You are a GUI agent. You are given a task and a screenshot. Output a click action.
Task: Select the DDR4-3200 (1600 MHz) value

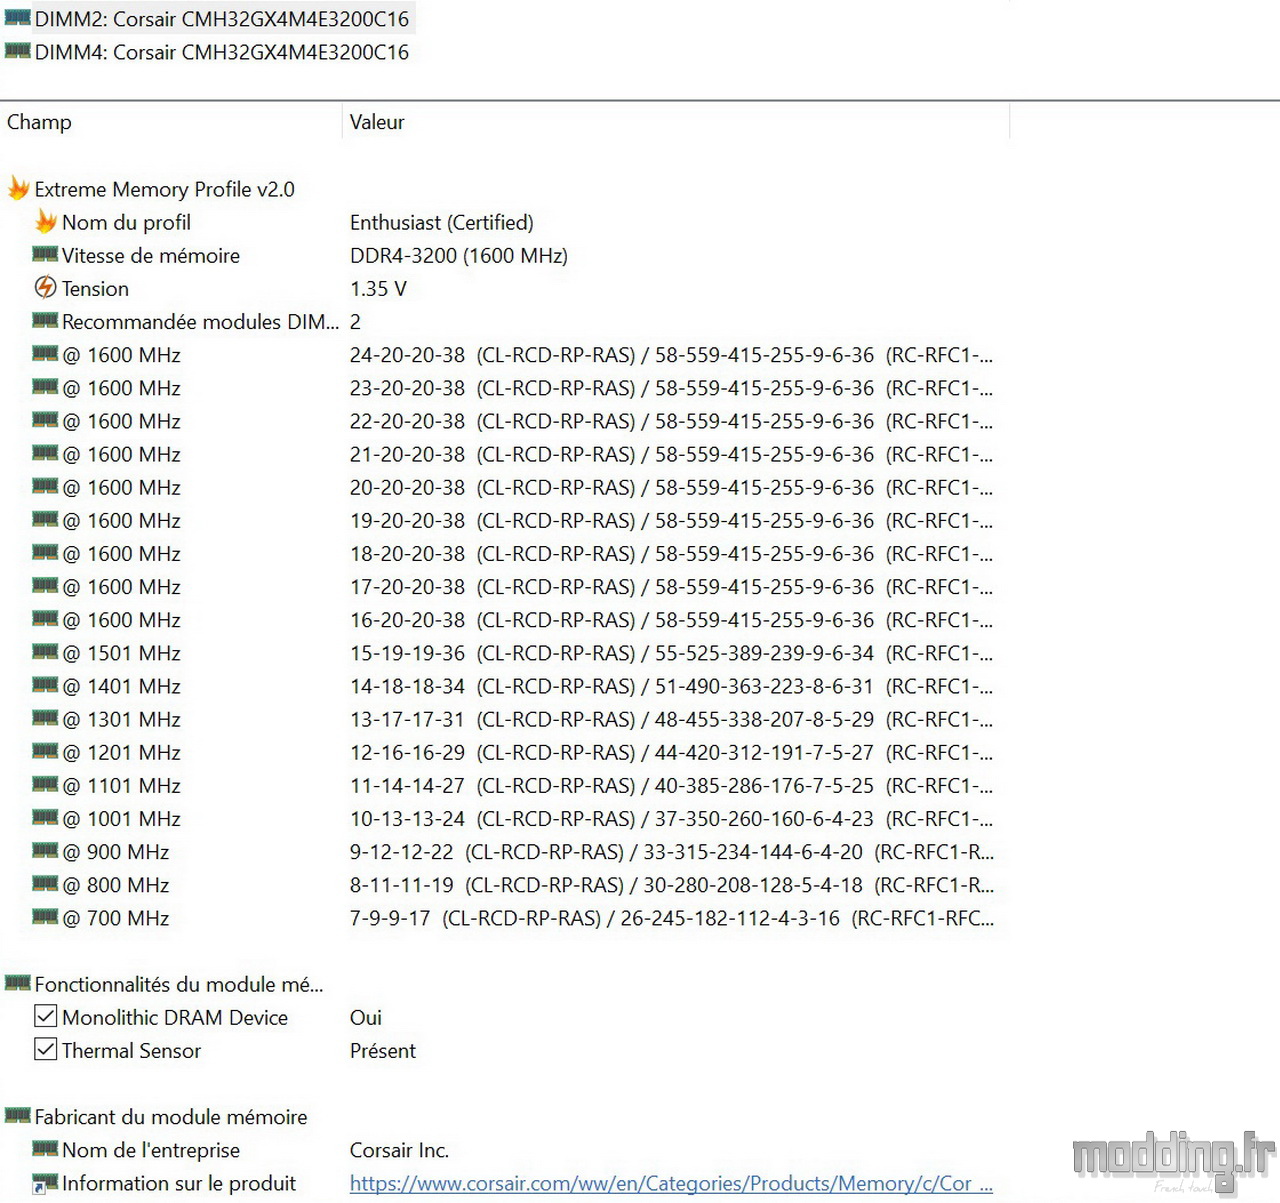(x=459, y=255)
